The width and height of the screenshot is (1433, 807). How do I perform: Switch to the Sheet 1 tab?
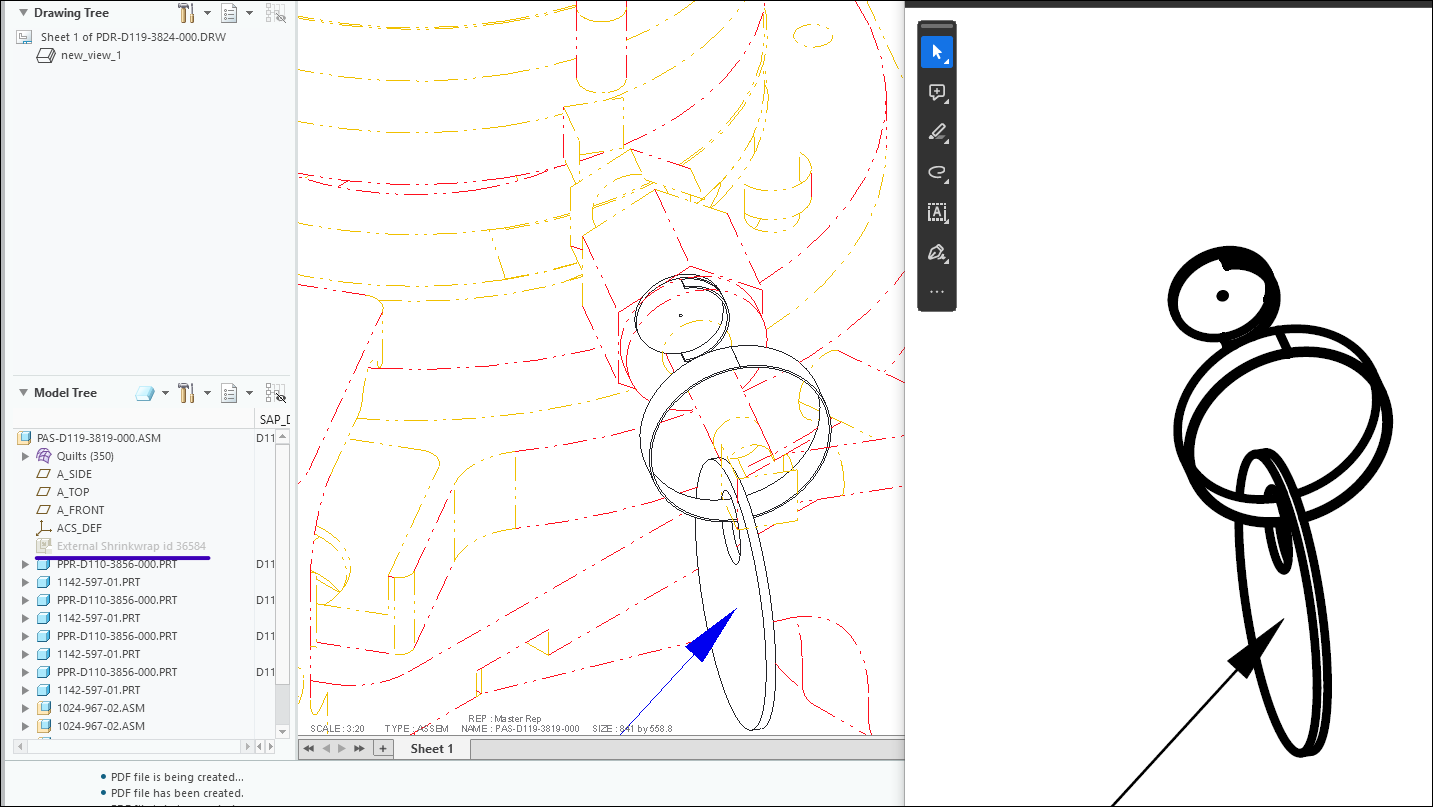(431, 748)
